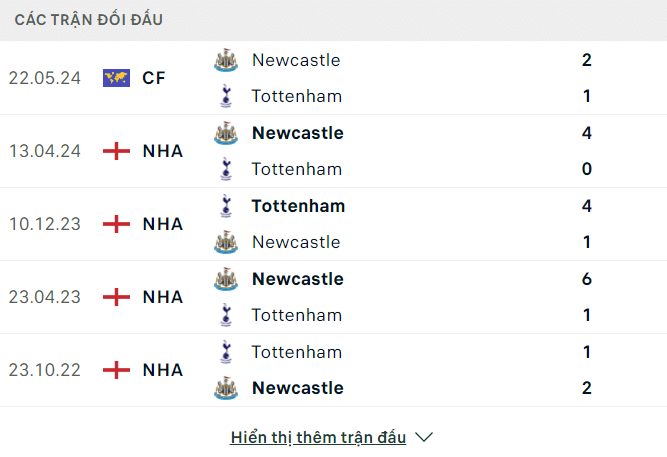Click Newcastle crest in 22.05.24 match

click(226, 60)
